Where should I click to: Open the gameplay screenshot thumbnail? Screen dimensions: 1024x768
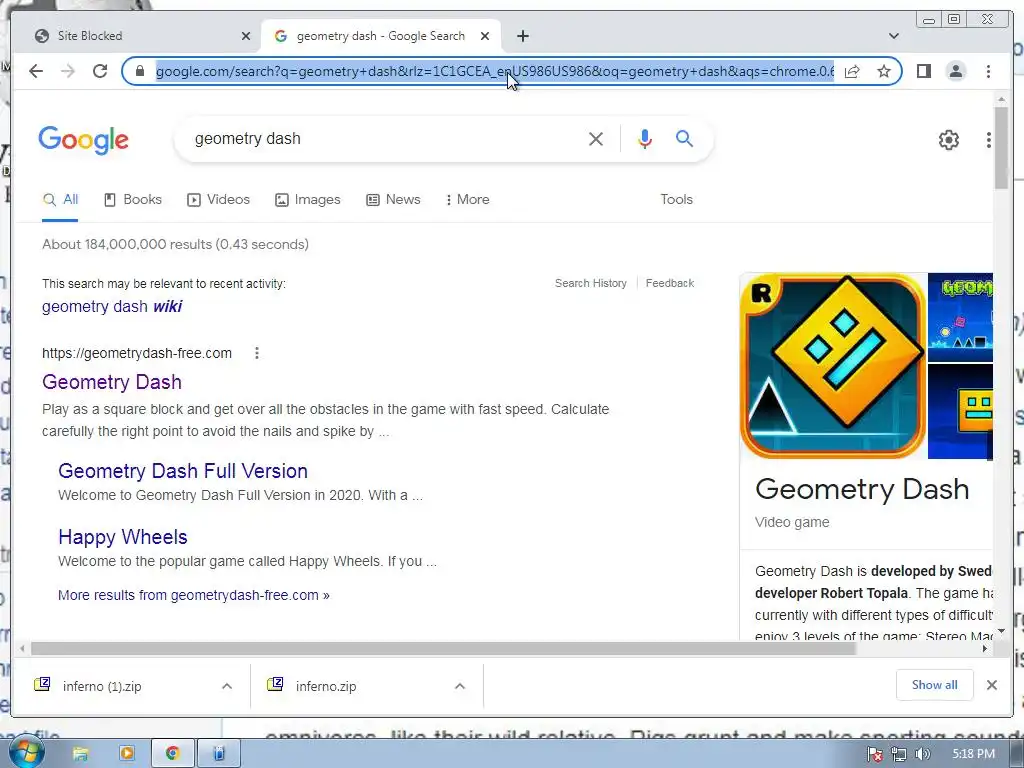coord(960,317)
